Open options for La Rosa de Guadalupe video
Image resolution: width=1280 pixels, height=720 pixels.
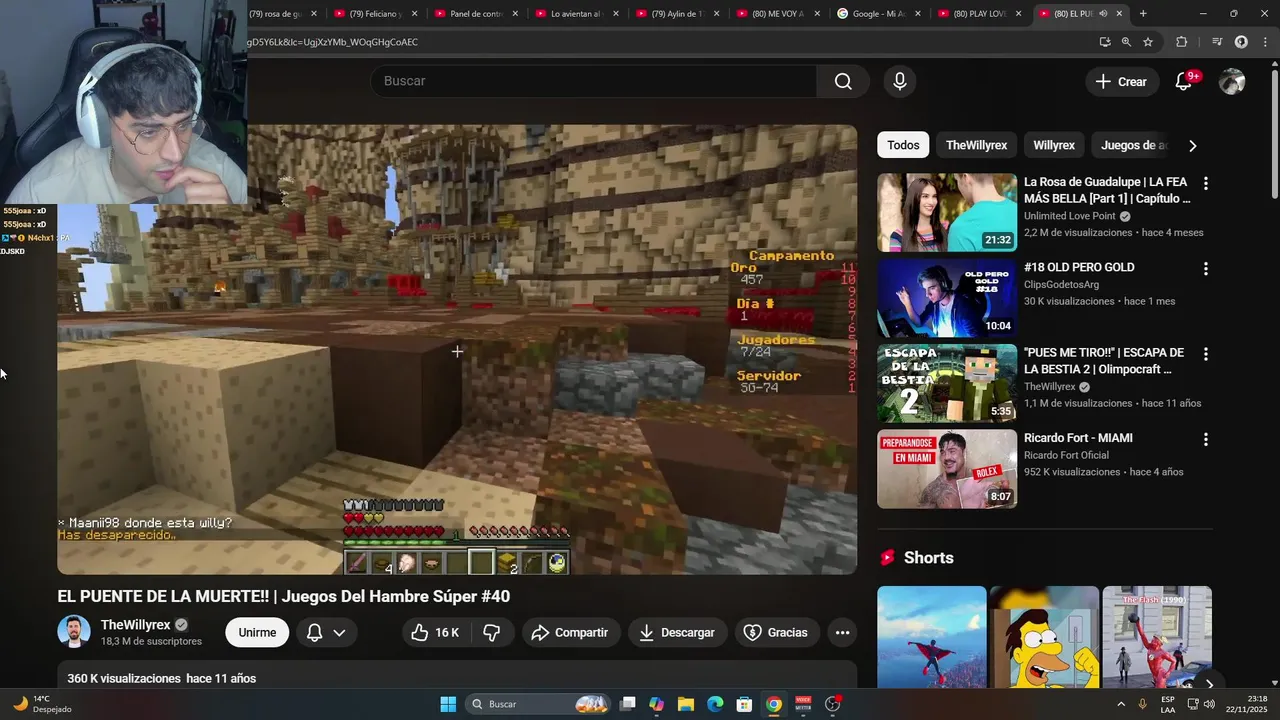coord(1205,183)
